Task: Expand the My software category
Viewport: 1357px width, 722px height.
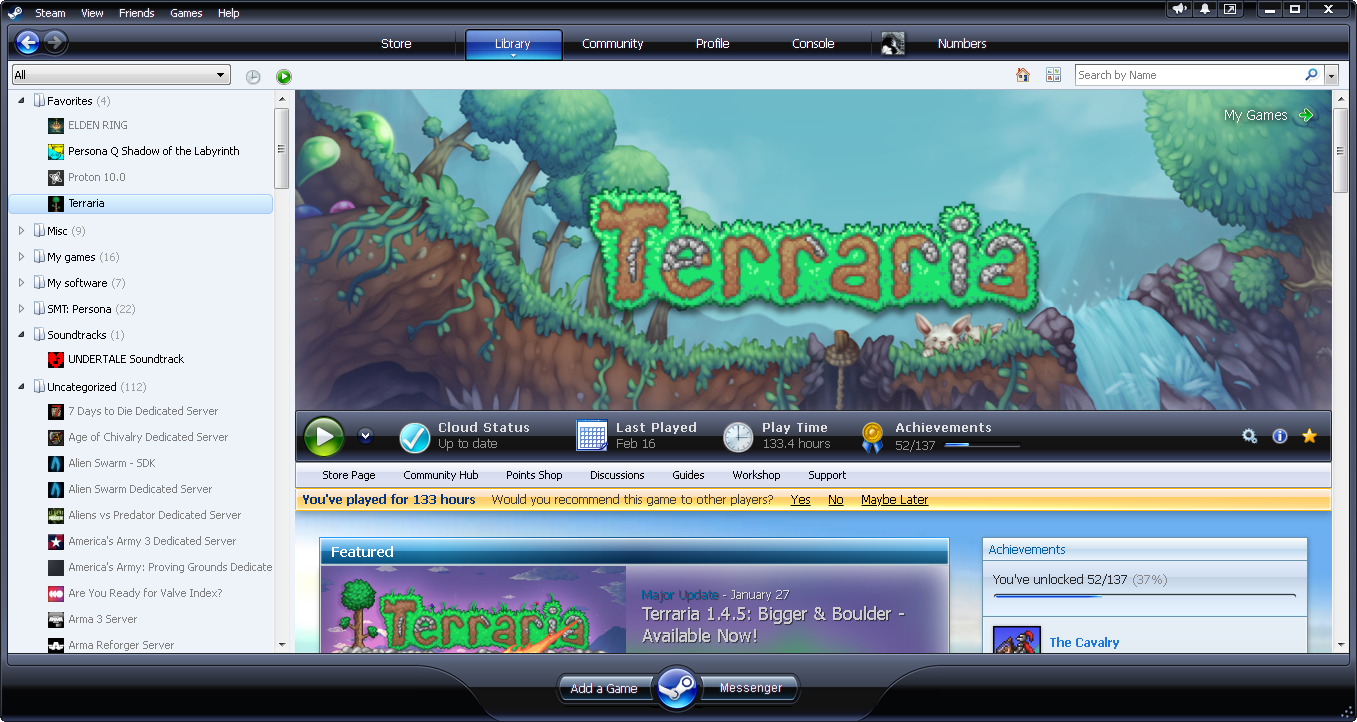Action: tap(21, 283)
